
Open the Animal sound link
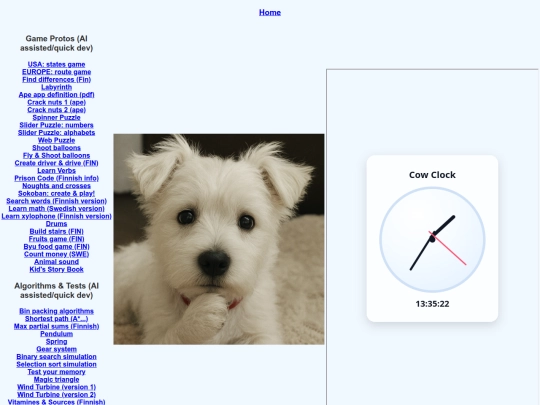[56, 262]
